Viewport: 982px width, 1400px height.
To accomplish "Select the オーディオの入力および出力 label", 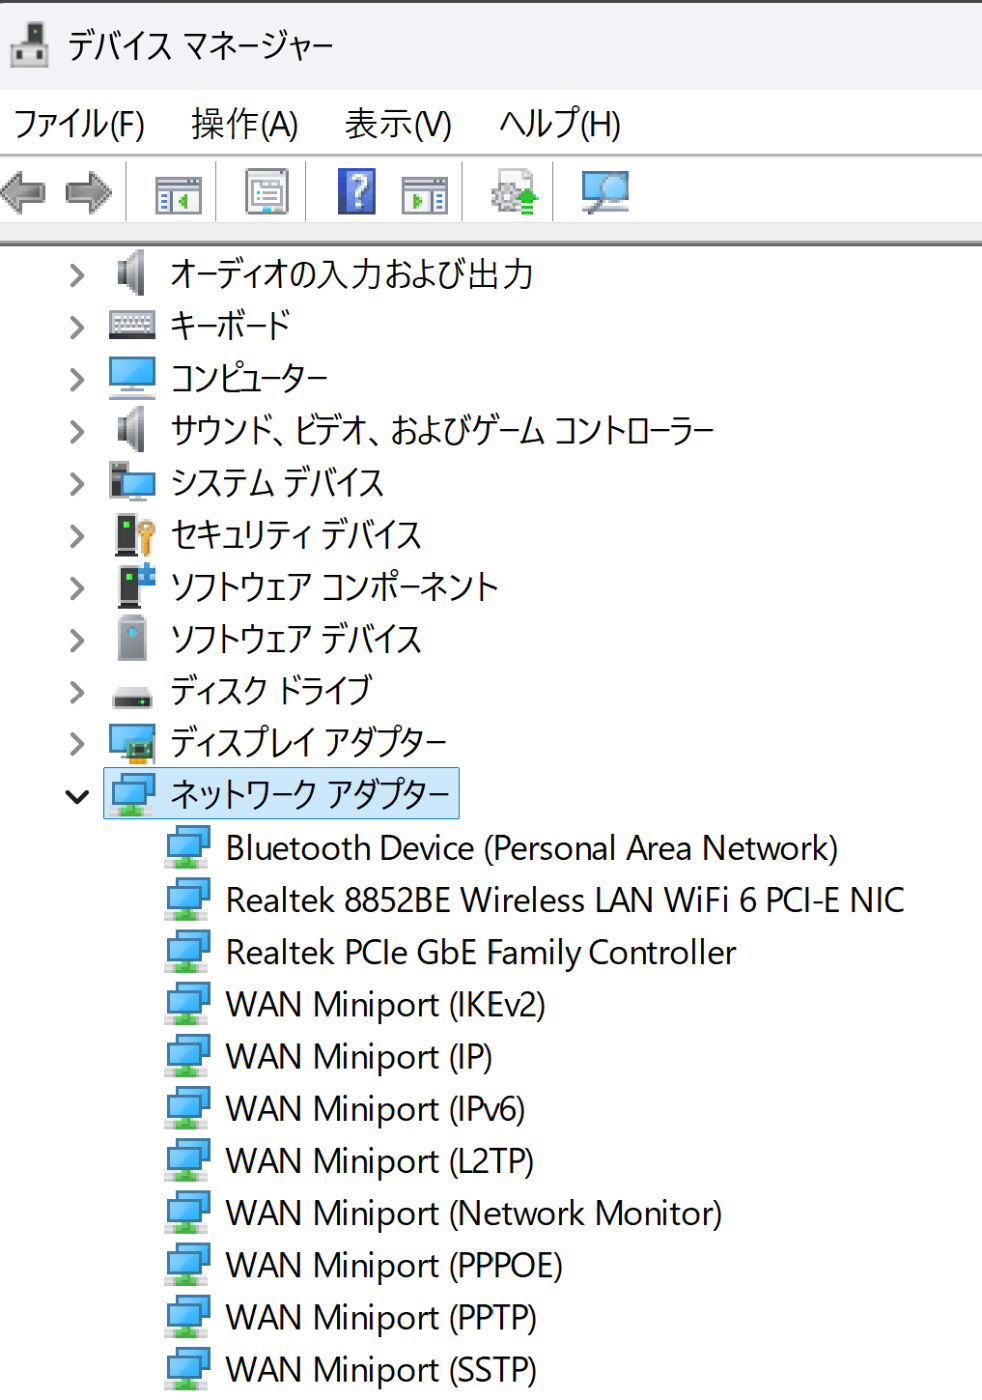I will pyautogui.click(x=352, y=274).
